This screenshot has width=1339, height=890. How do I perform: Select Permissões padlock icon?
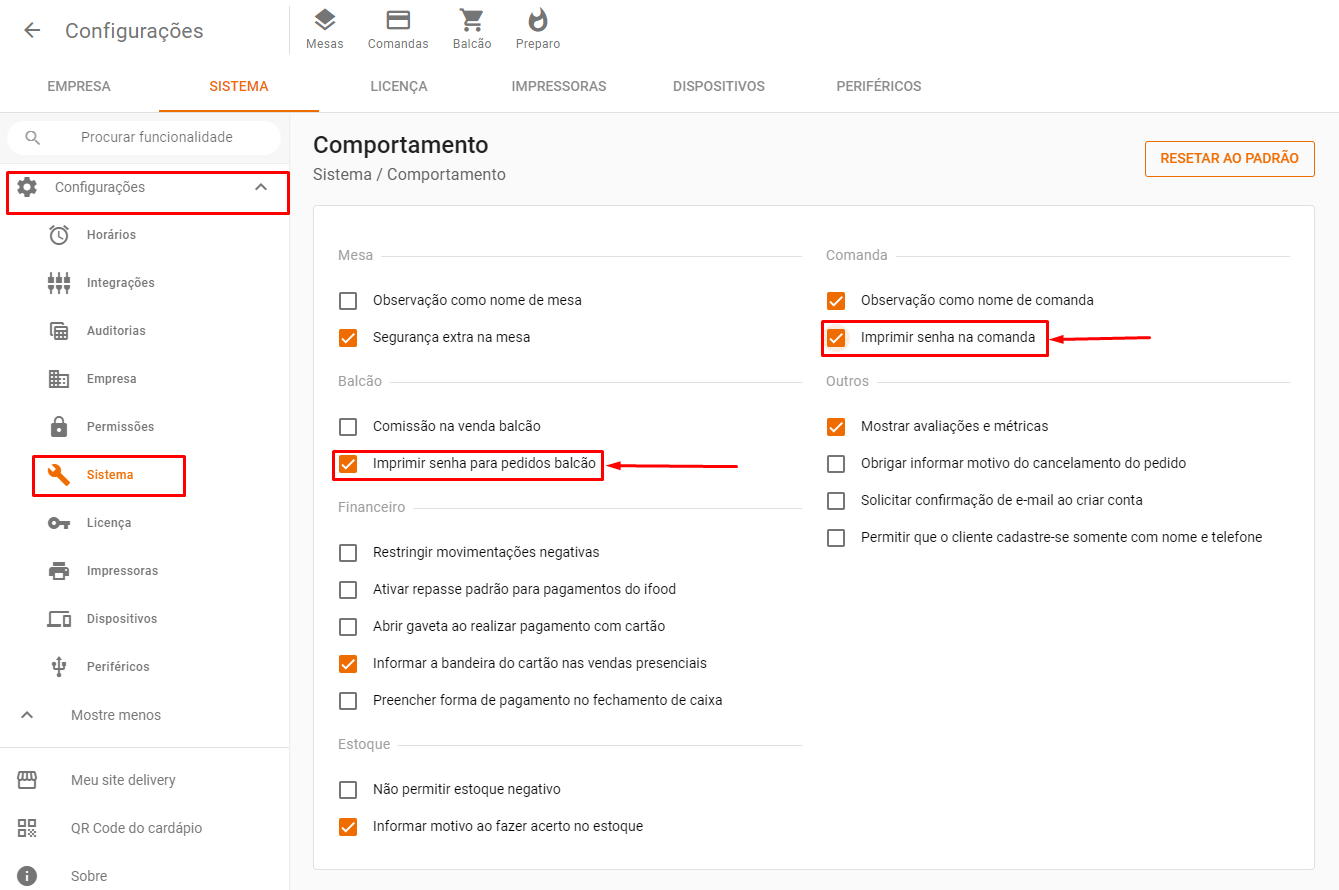tap(59, 427)
